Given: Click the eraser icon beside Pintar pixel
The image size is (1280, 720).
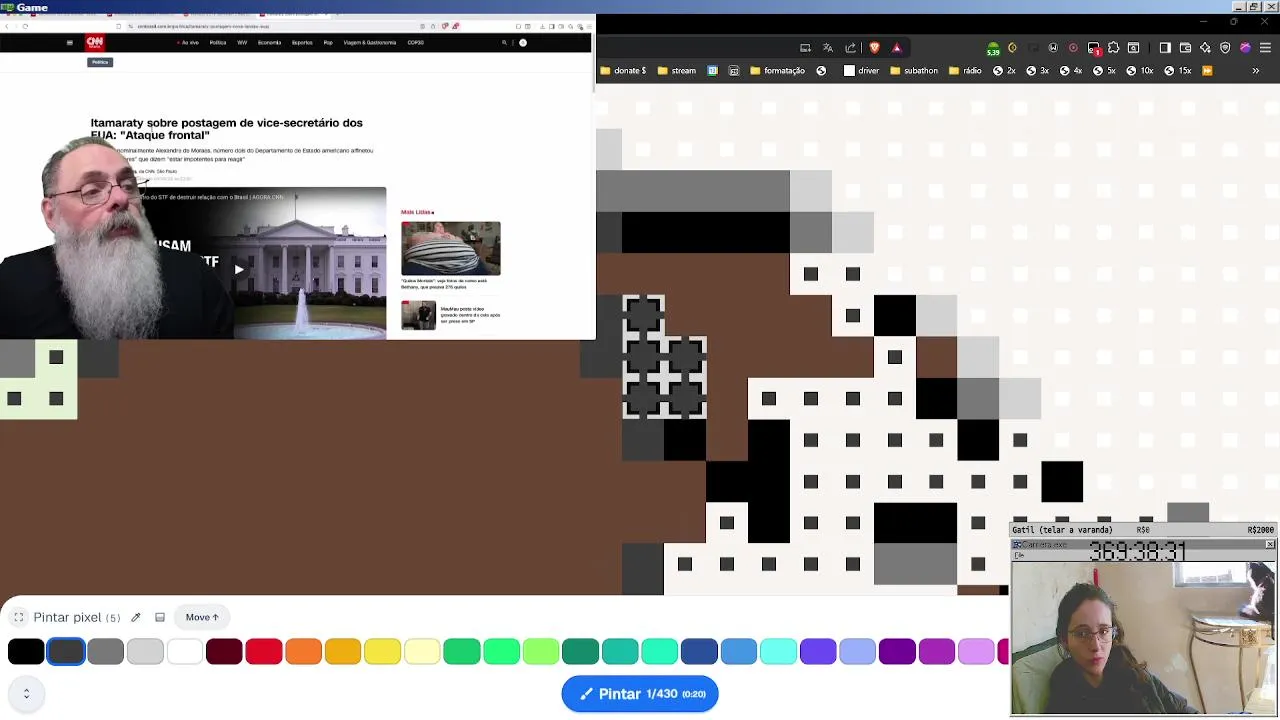Looking at the screenshot, I should coord(160,617).
